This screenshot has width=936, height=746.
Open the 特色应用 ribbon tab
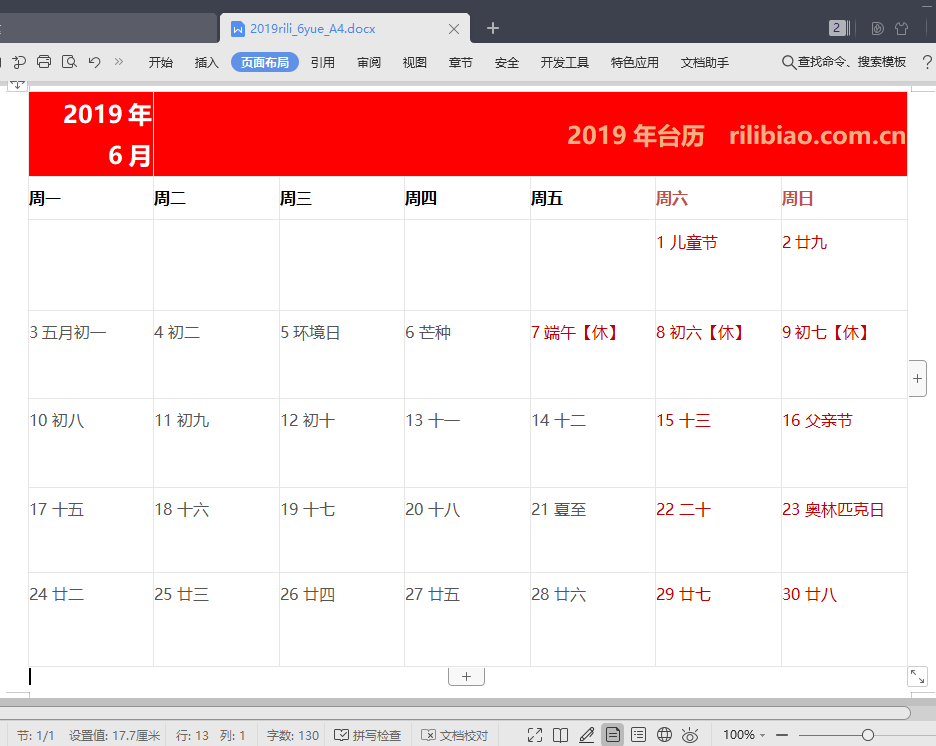(635, 62)
